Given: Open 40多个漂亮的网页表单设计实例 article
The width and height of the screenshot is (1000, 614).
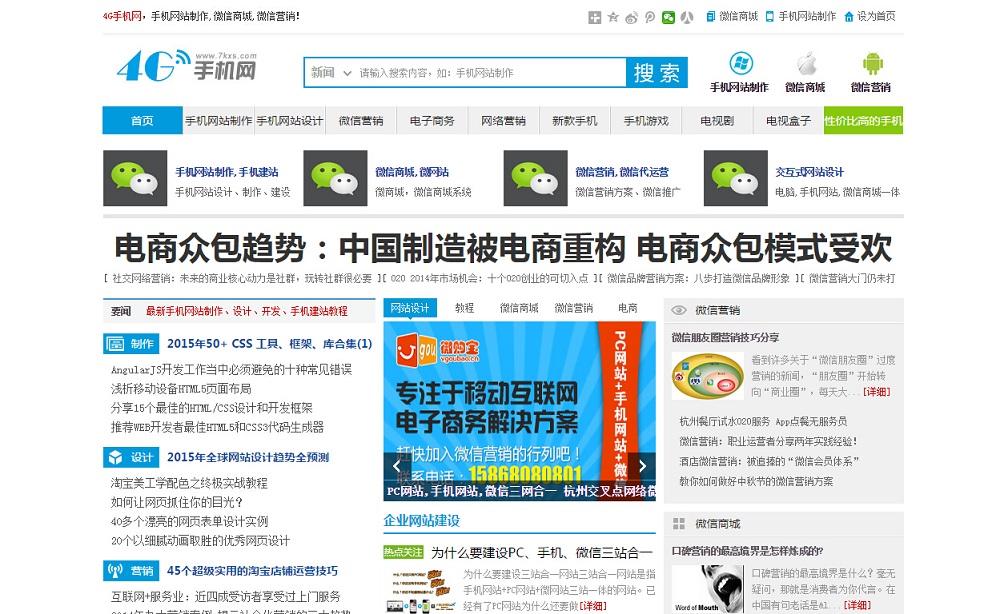Looking at the screenshot, I should click(x=189, y=522).
